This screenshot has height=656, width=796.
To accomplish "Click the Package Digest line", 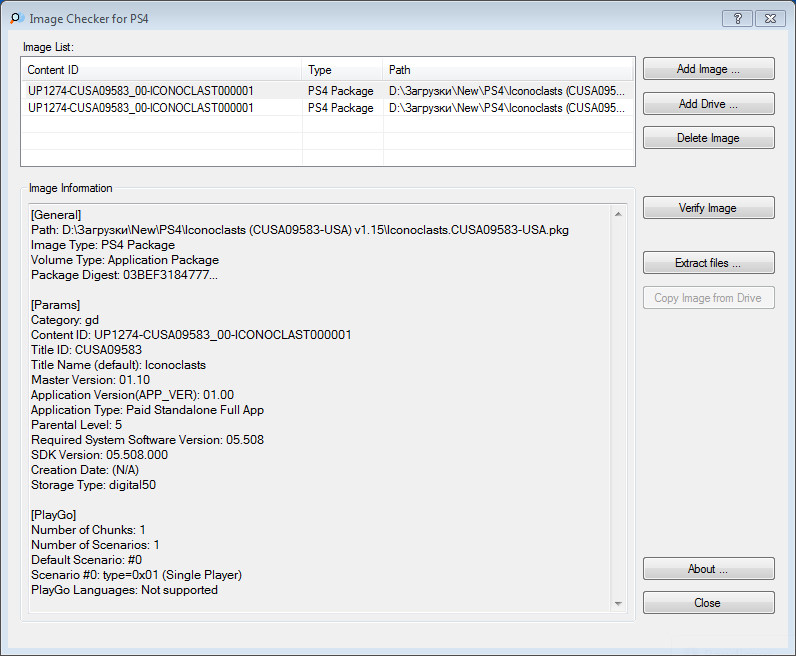I will coord(124,275).
